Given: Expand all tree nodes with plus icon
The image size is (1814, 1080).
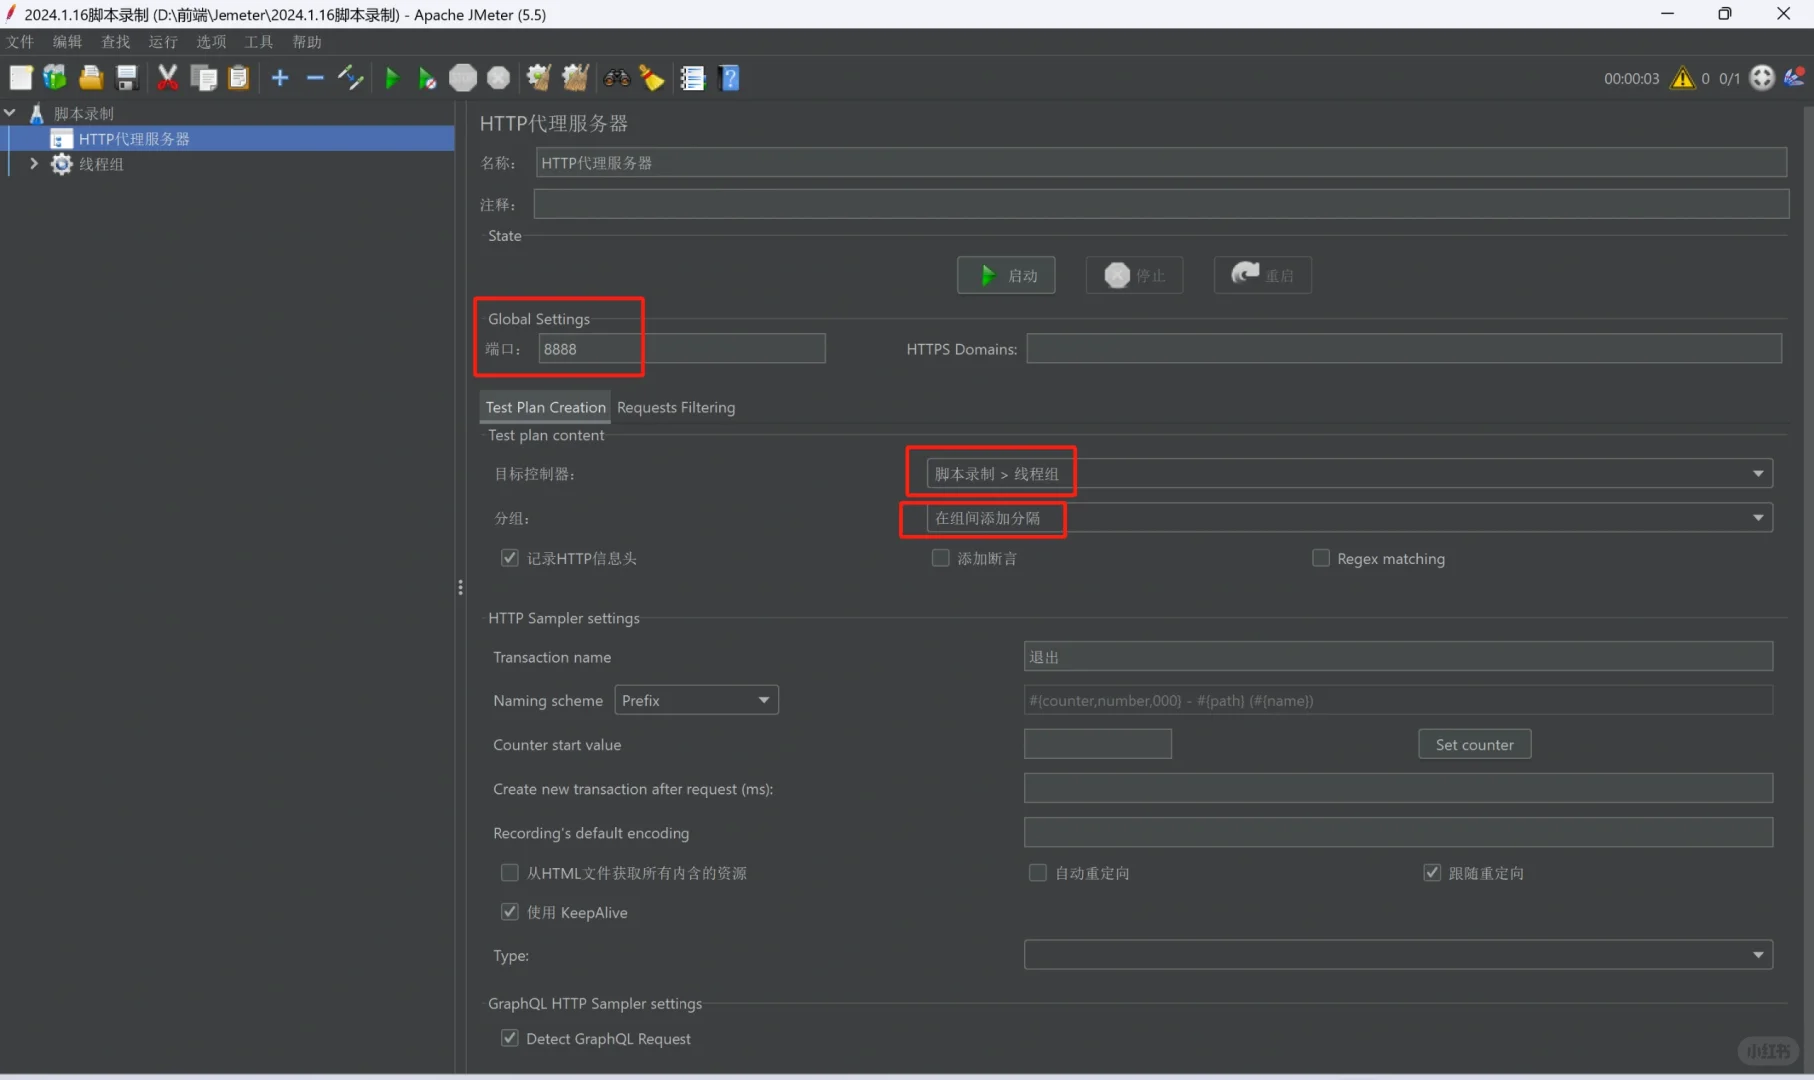Looking at the screenshot, I should [280, 78].
